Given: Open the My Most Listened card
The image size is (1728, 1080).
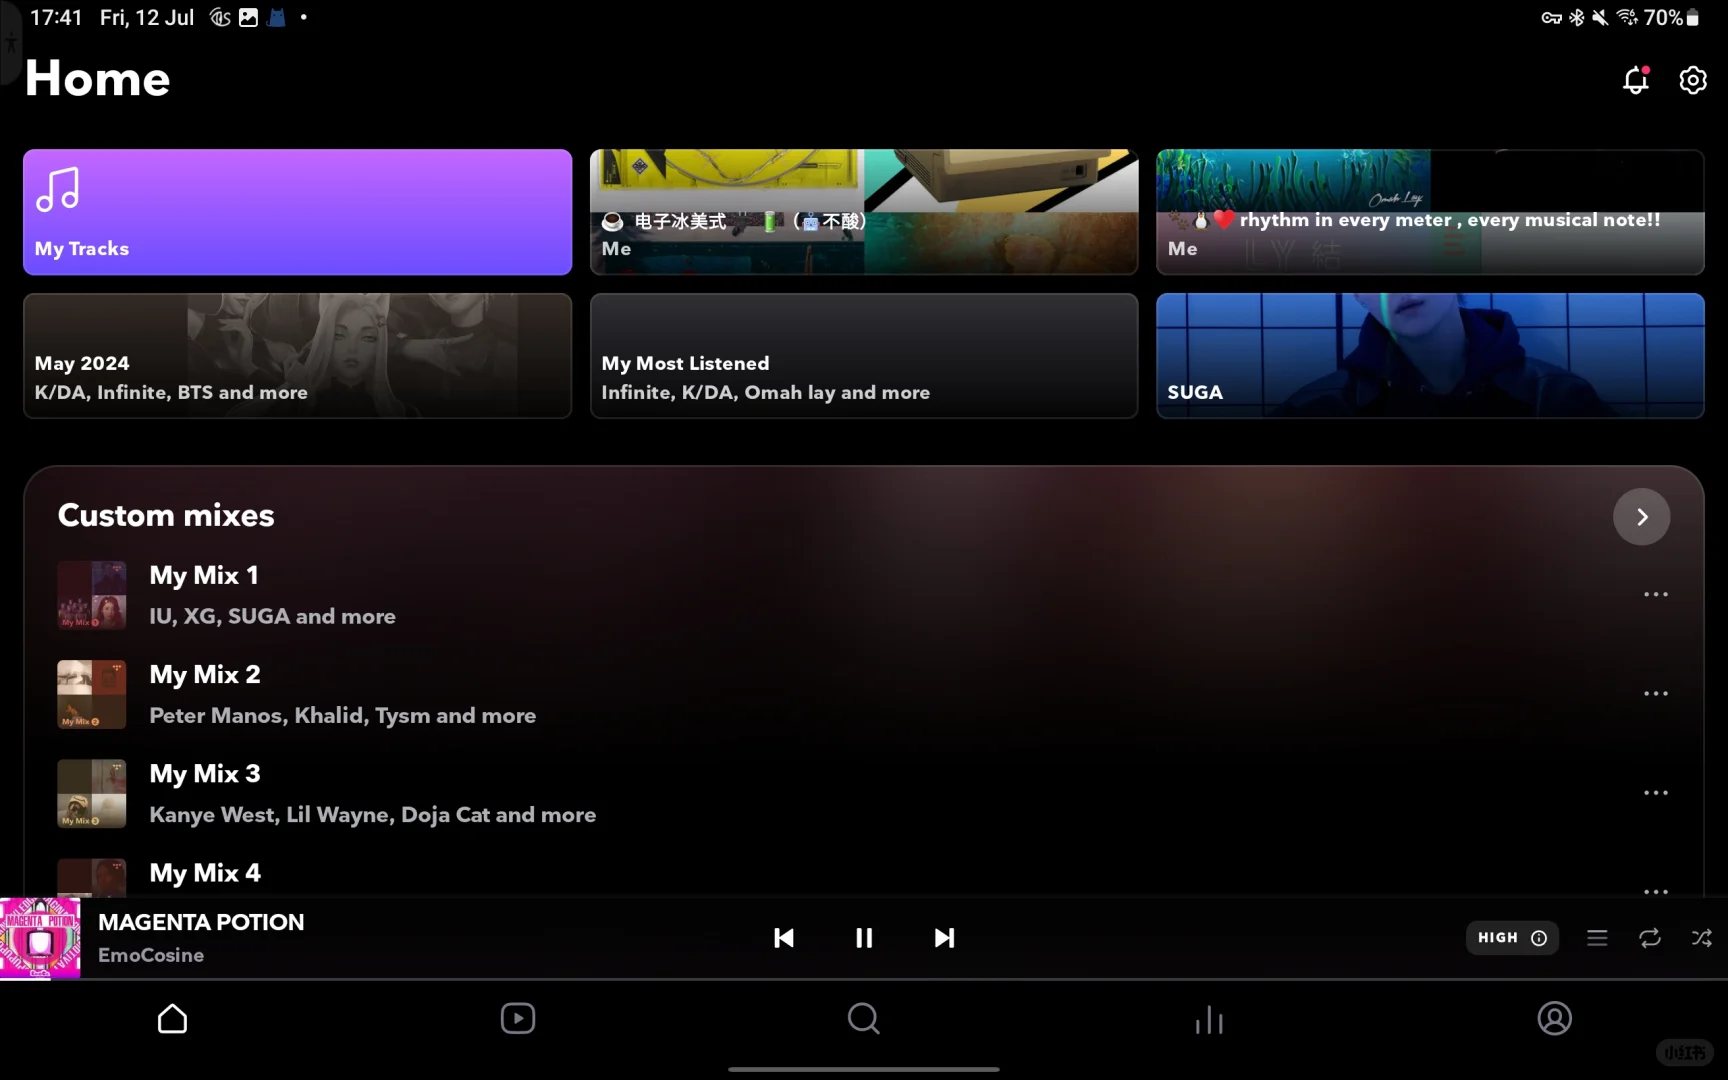Looking at the screenshot, I should [864, 355].
